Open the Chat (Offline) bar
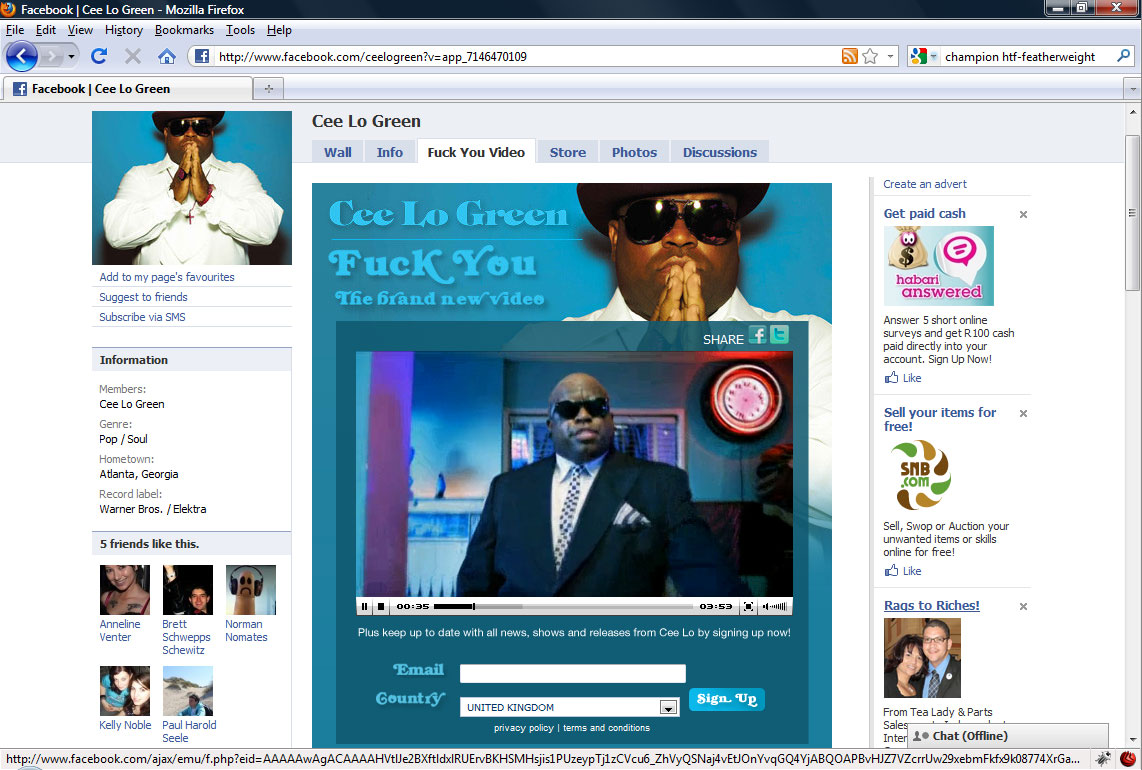The image size is (1142, 770). (x=1007, y=736)
